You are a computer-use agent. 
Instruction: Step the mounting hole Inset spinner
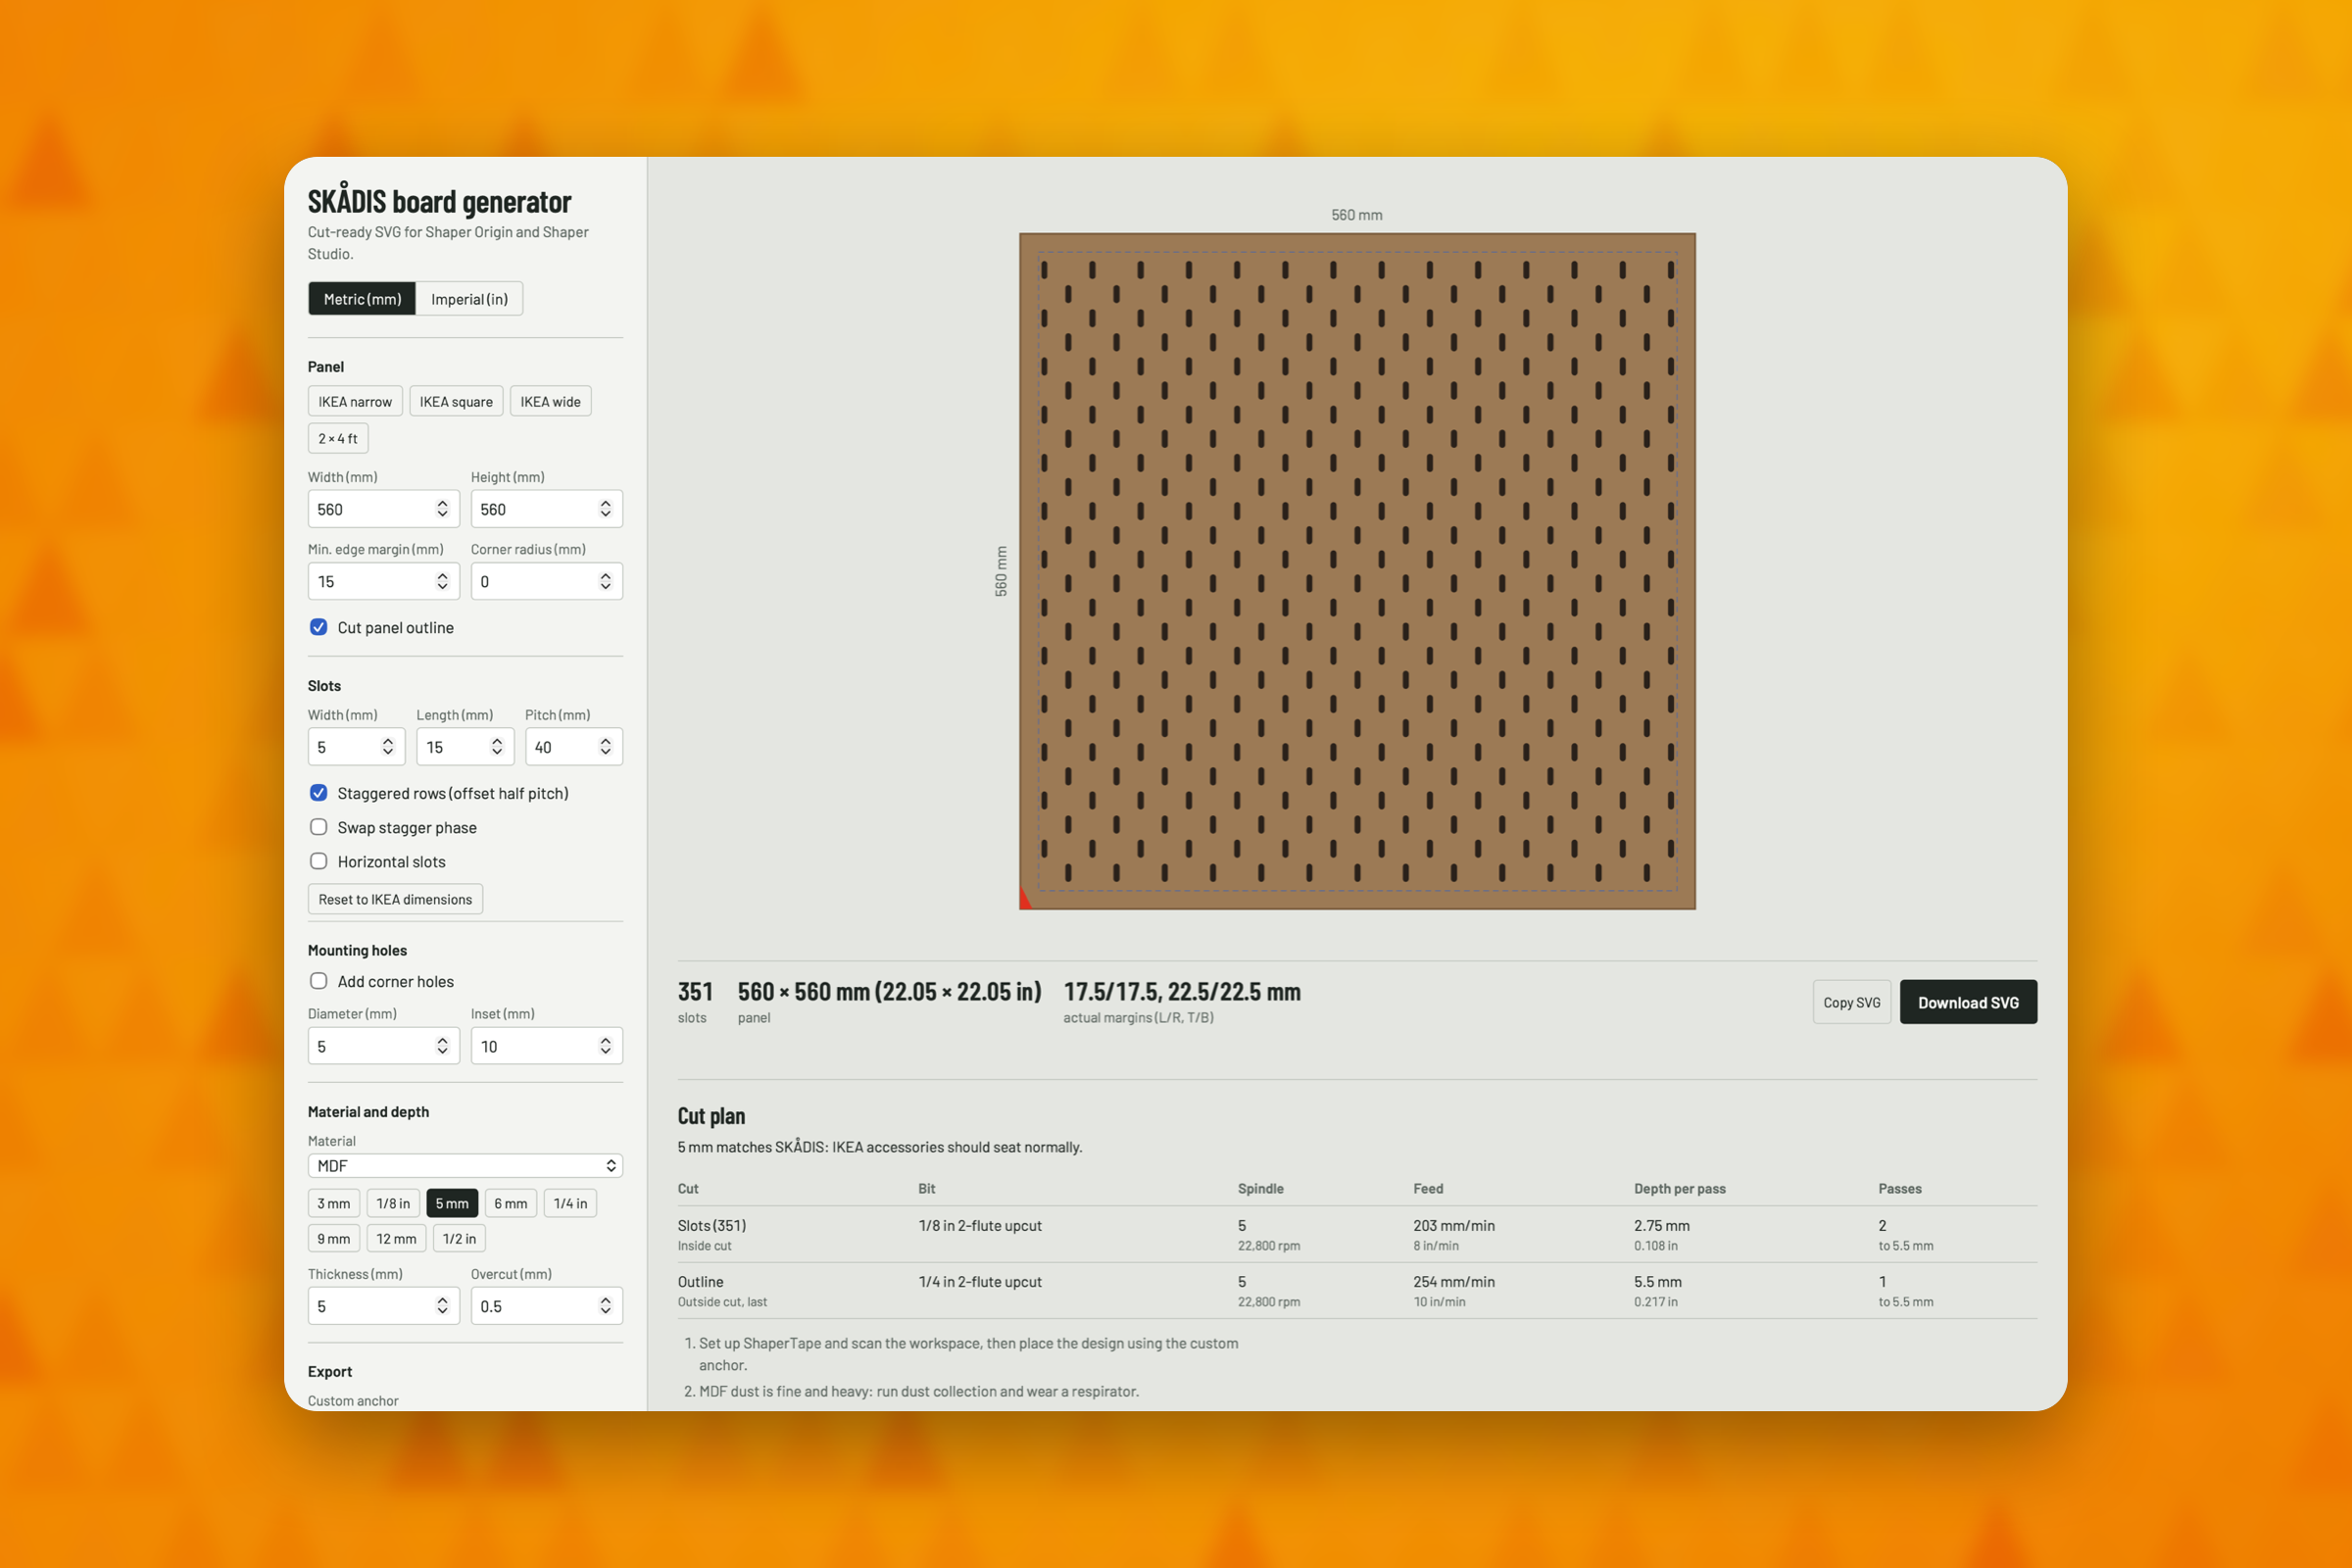pos(605,1046)
